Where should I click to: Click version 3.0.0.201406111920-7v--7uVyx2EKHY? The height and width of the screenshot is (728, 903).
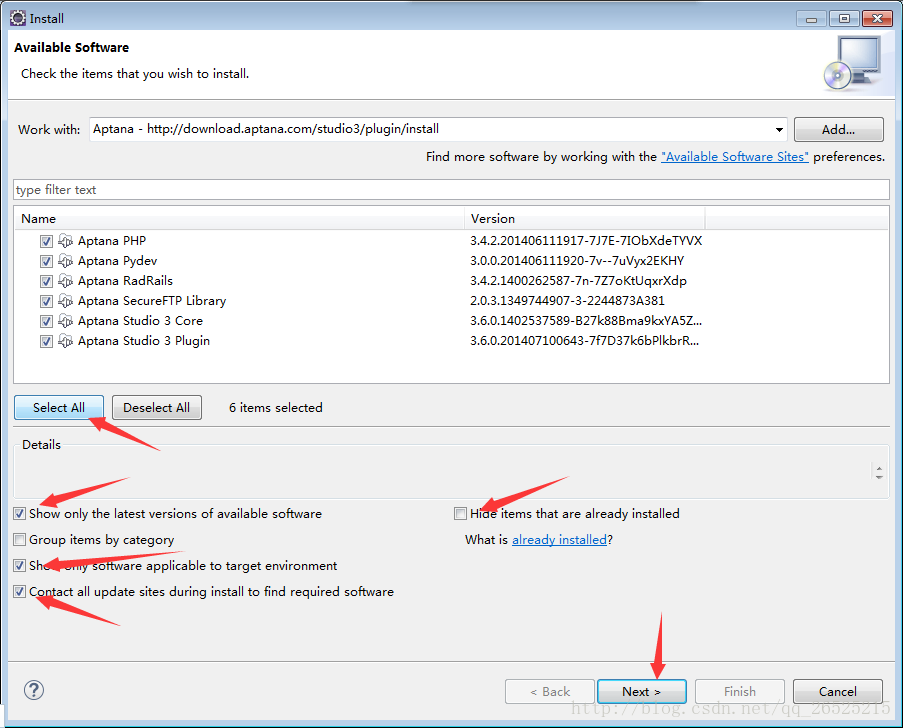click(577, 261)
